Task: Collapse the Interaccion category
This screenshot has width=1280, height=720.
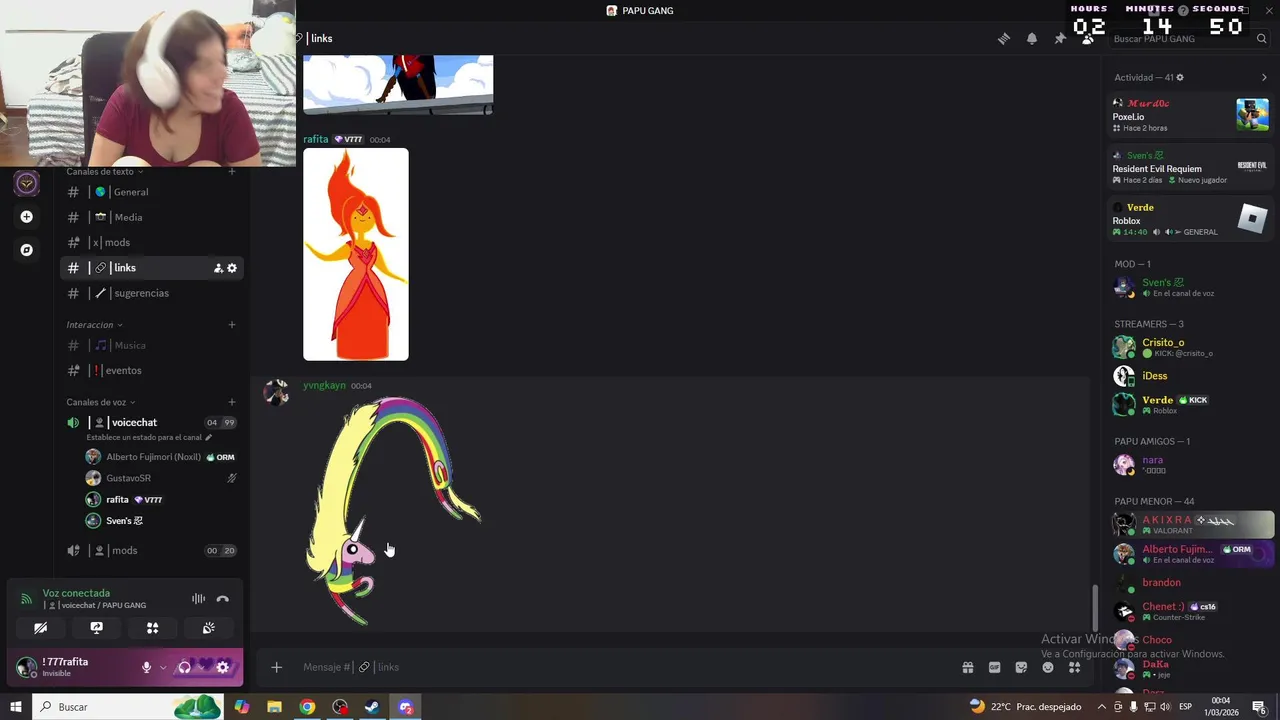Action: 94,325
